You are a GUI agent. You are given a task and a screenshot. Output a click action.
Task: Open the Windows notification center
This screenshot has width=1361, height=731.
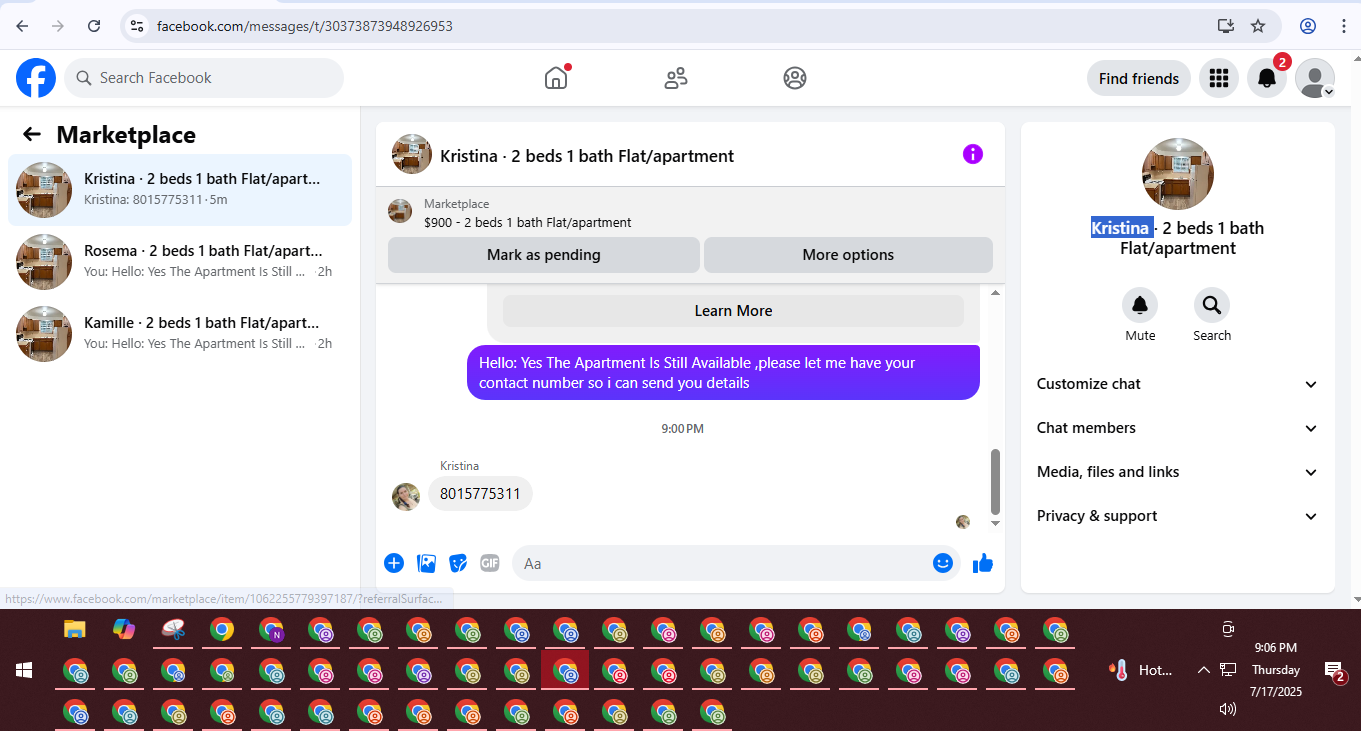(1335, 671)
